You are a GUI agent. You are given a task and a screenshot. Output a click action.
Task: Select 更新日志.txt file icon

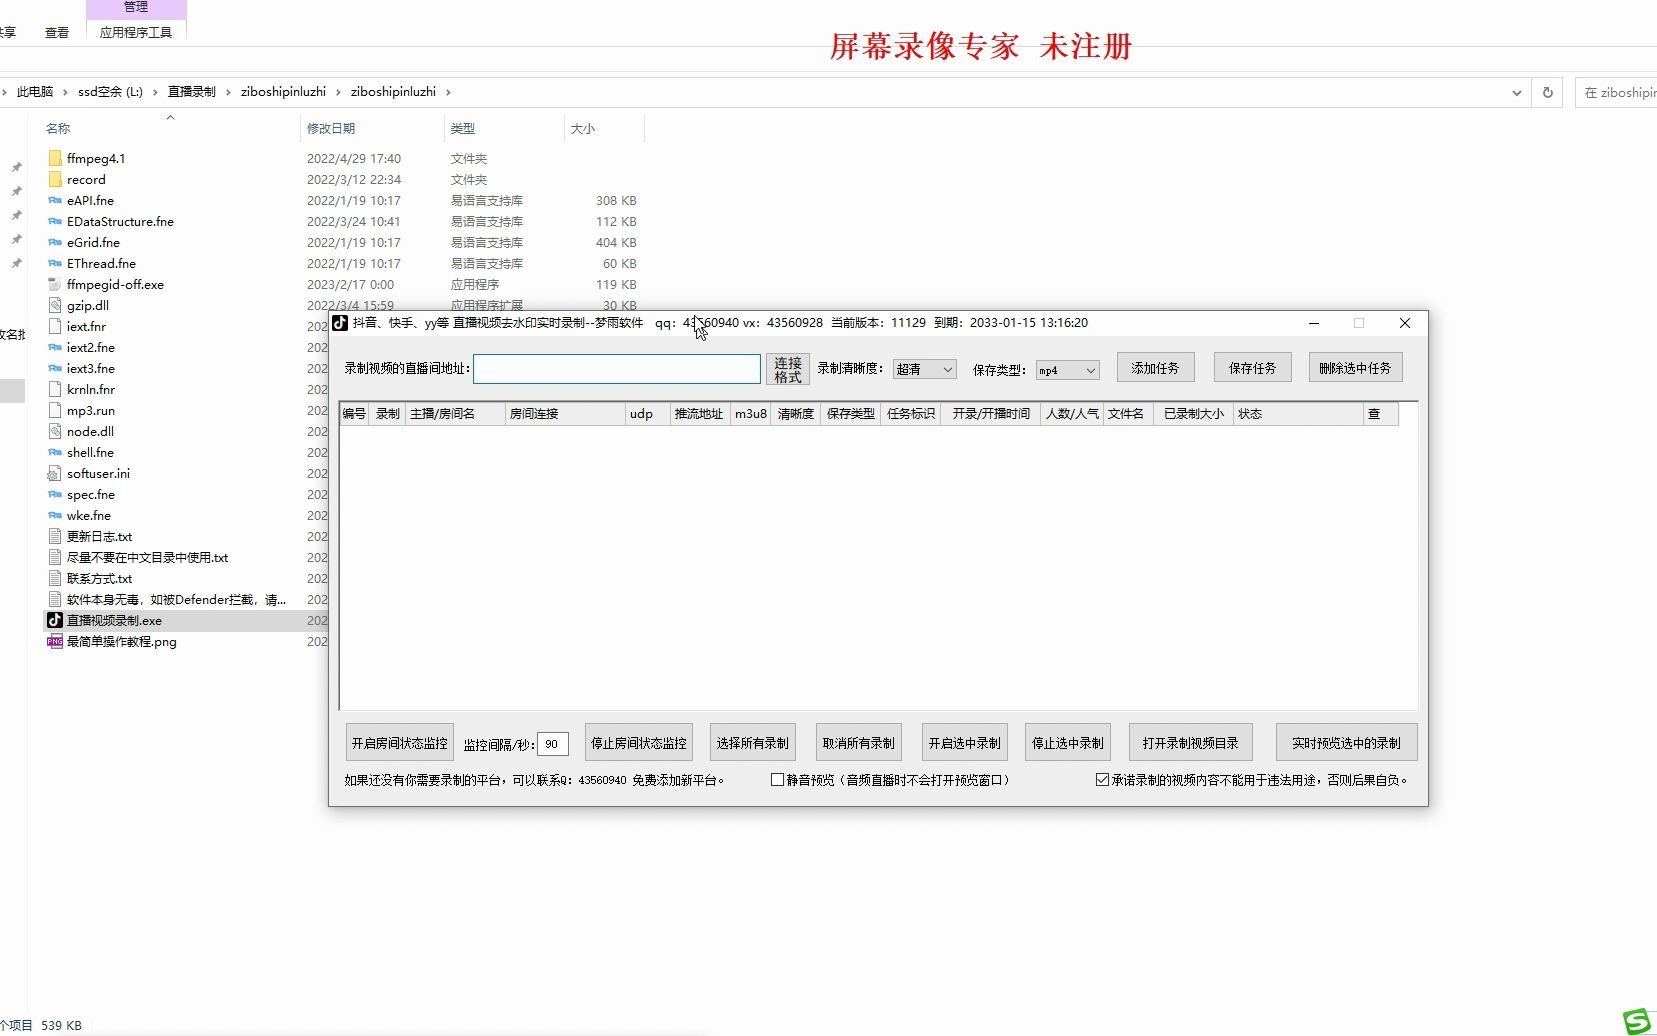tap(55, 536)
